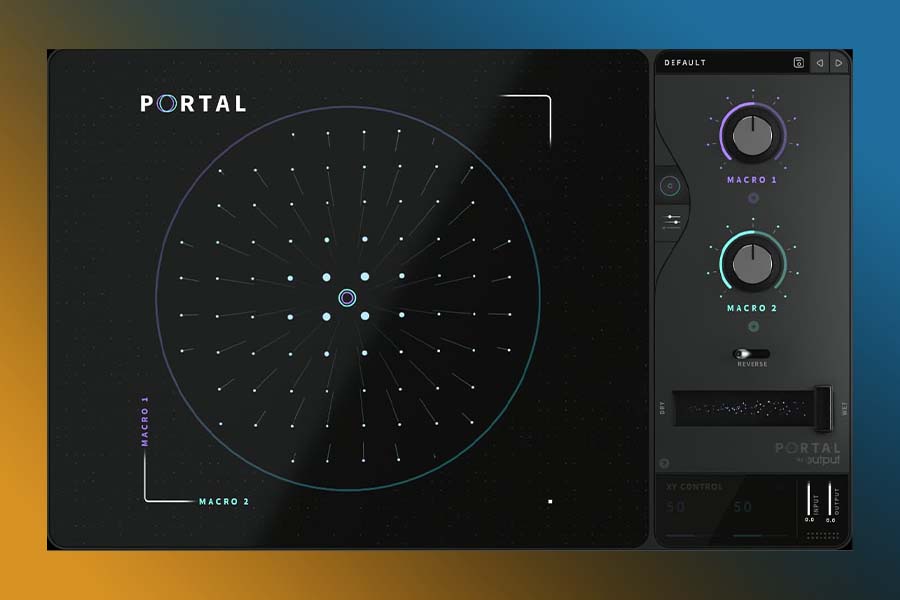900x600 pixels.
Task: Click the right XY Control value 50
Action: point(742,507)
